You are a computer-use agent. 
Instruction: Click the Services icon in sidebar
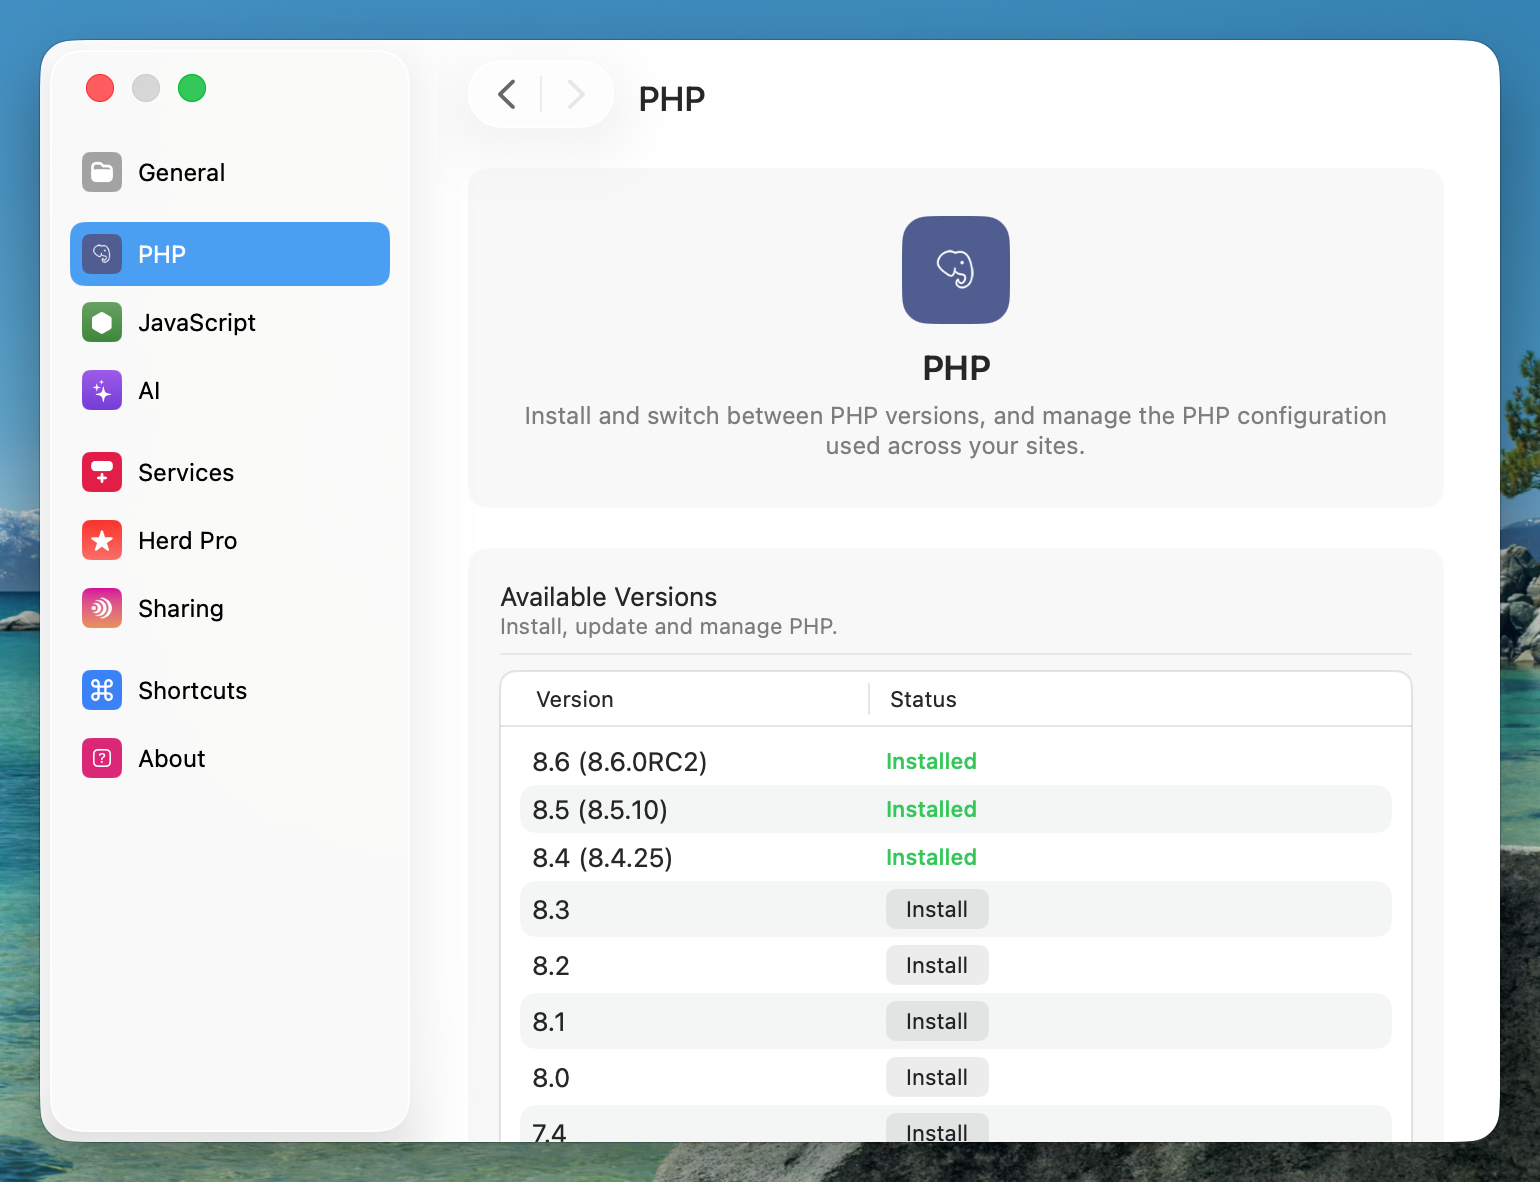(102, 472)
